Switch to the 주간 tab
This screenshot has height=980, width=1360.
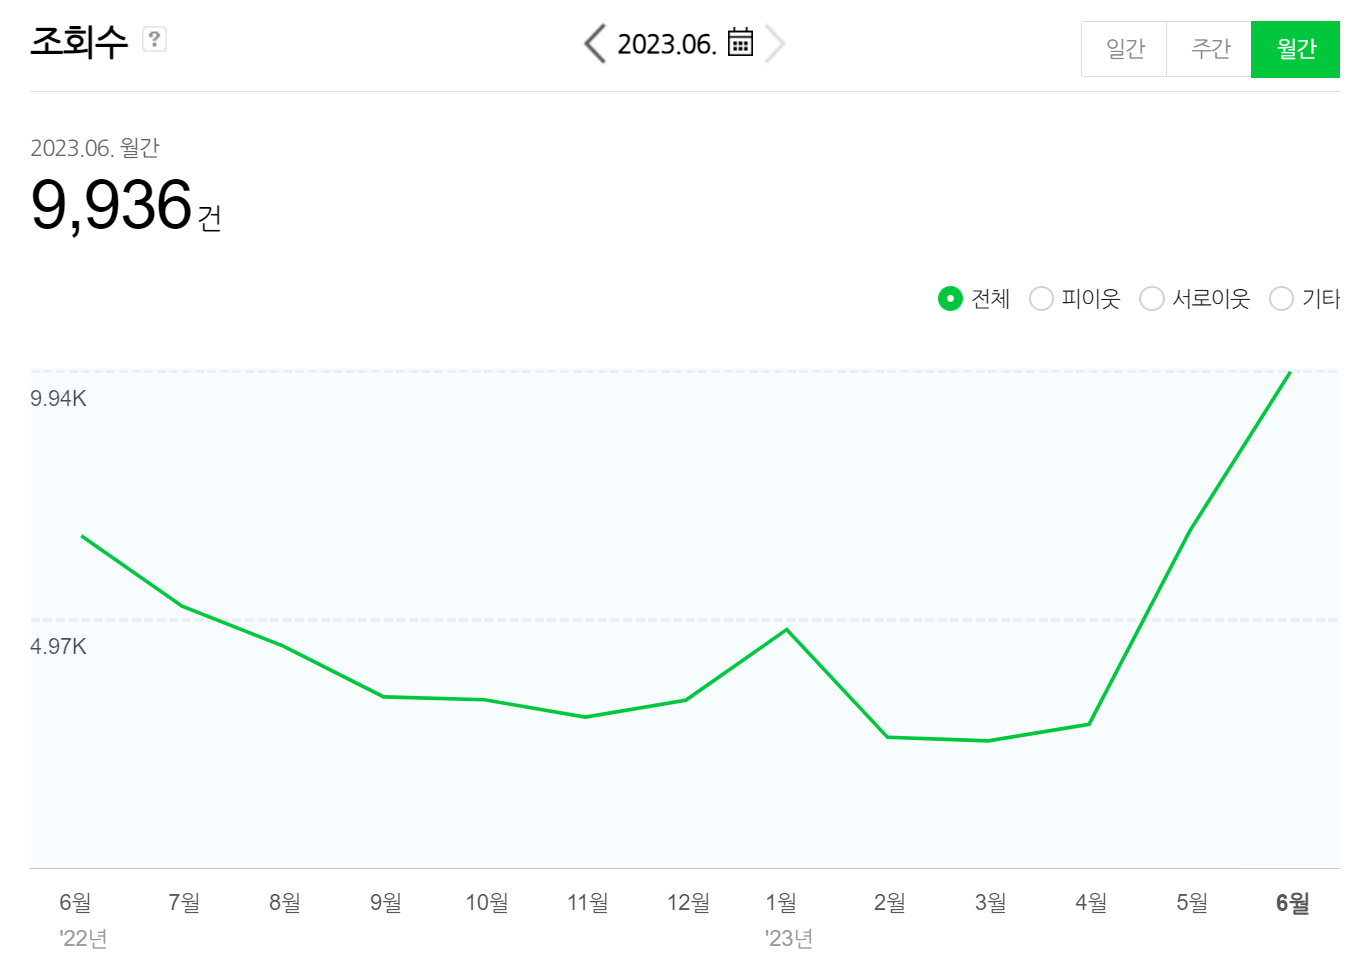pos(1210,49)
